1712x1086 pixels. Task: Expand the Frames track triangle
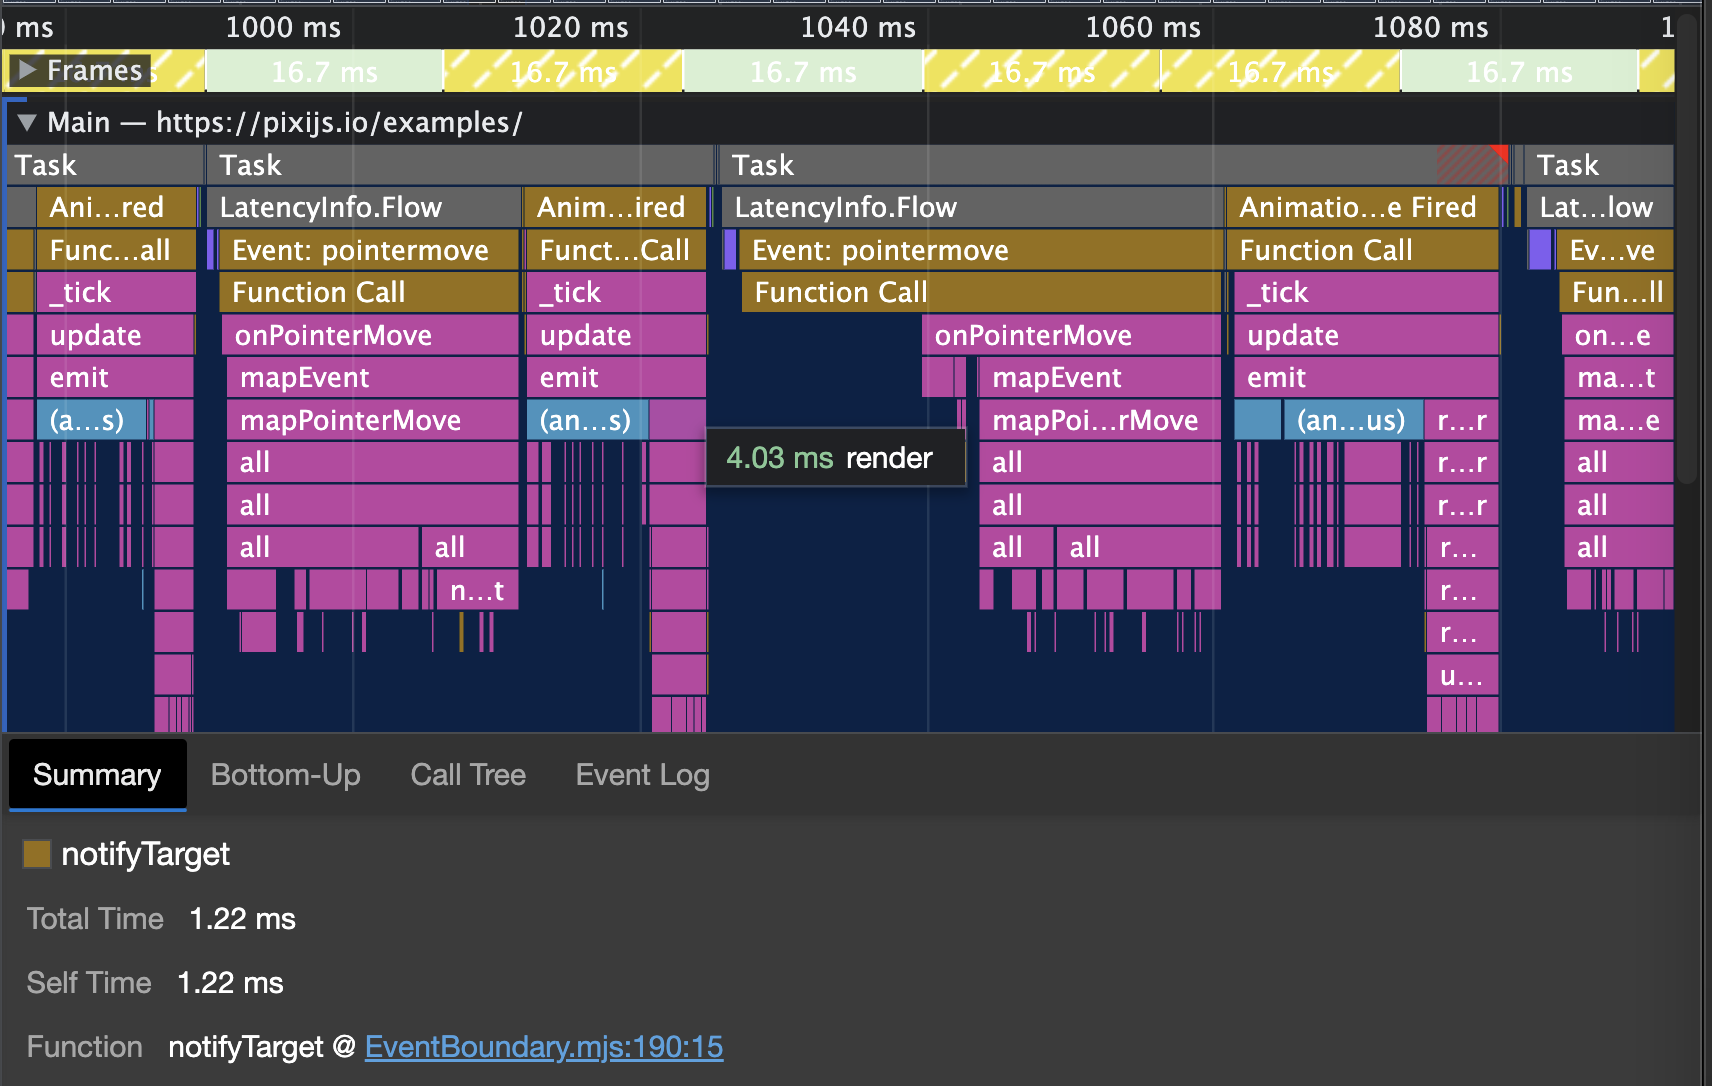click(27, 70)
